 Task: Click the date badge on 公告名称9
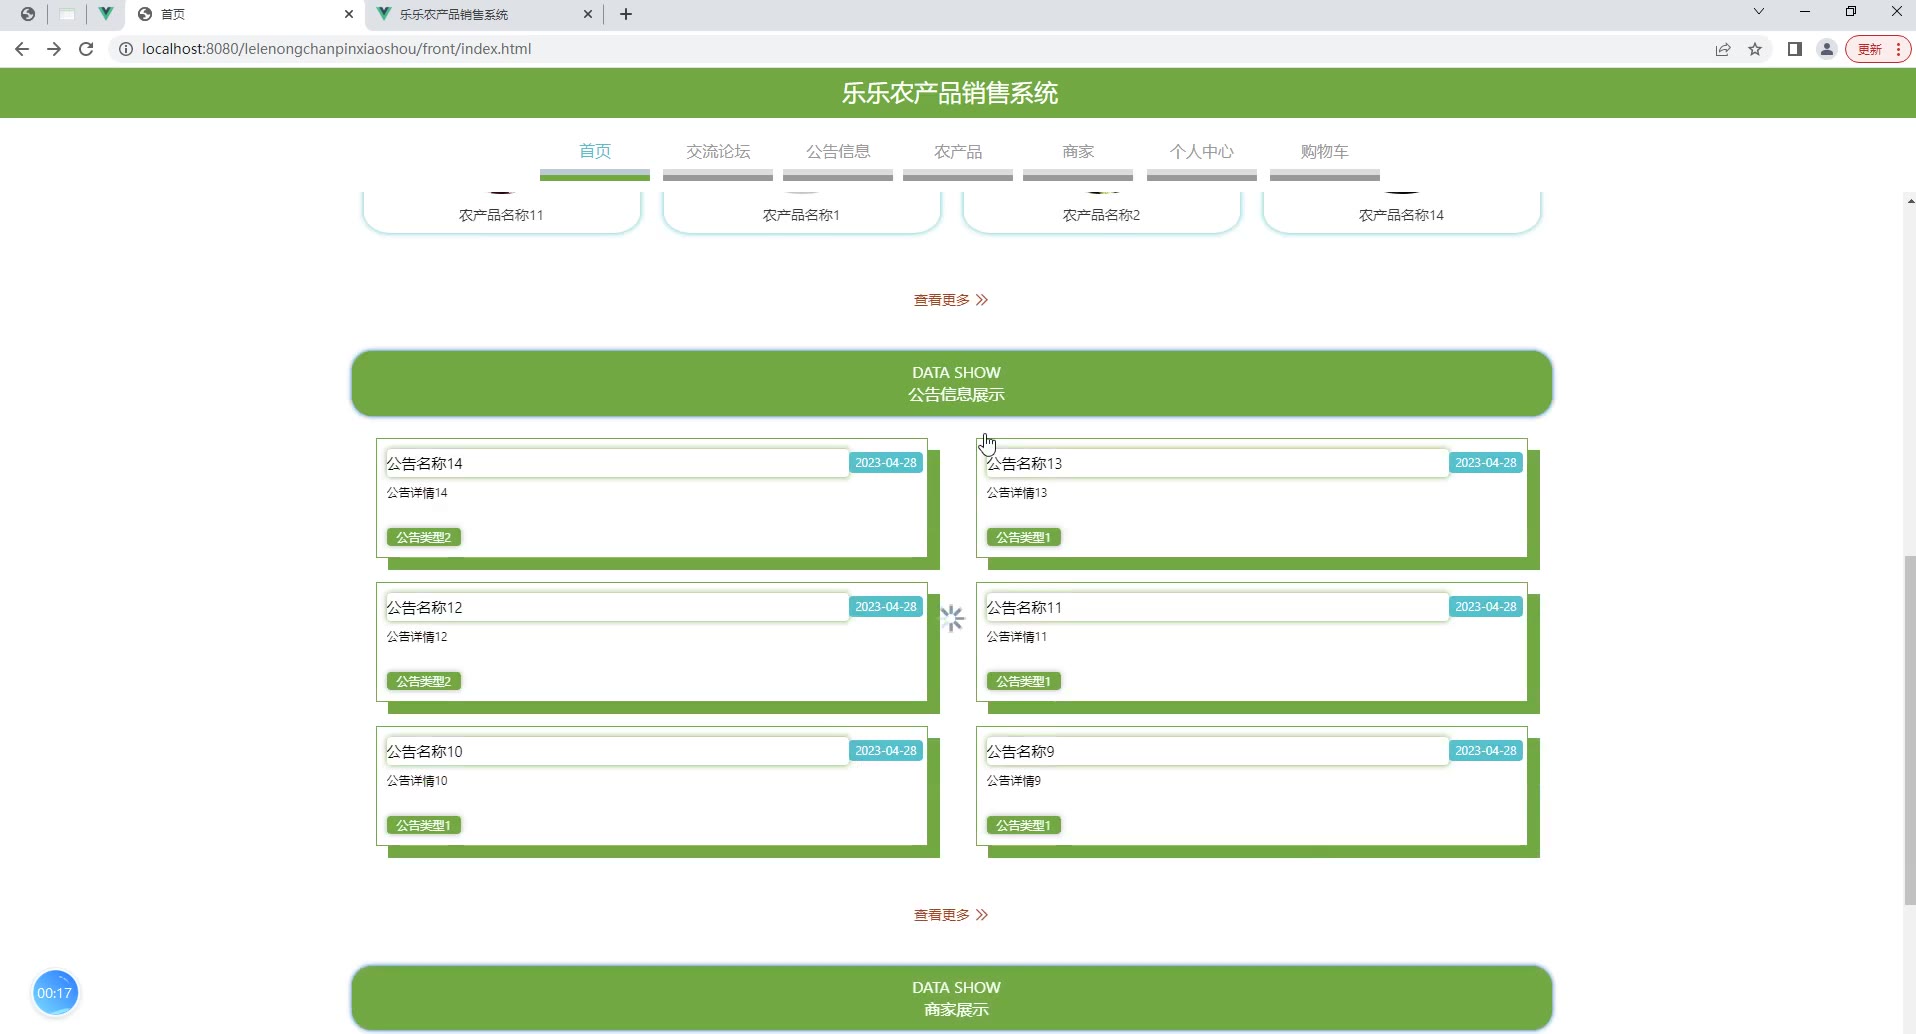click(1486, 751)
